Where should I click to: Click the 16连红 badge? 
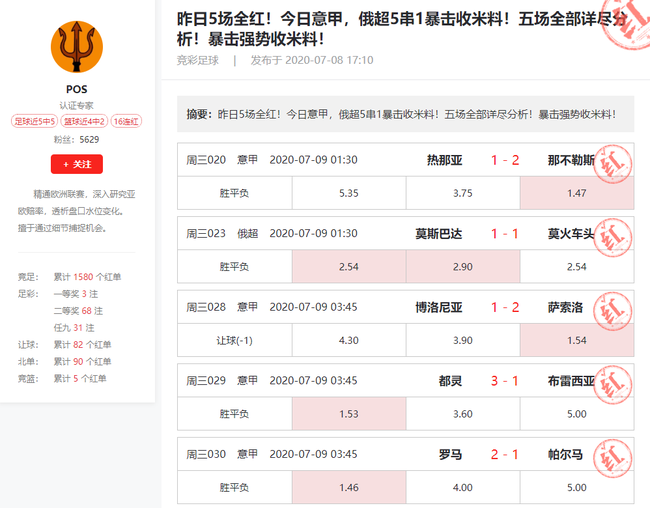(x=126, y=122)
